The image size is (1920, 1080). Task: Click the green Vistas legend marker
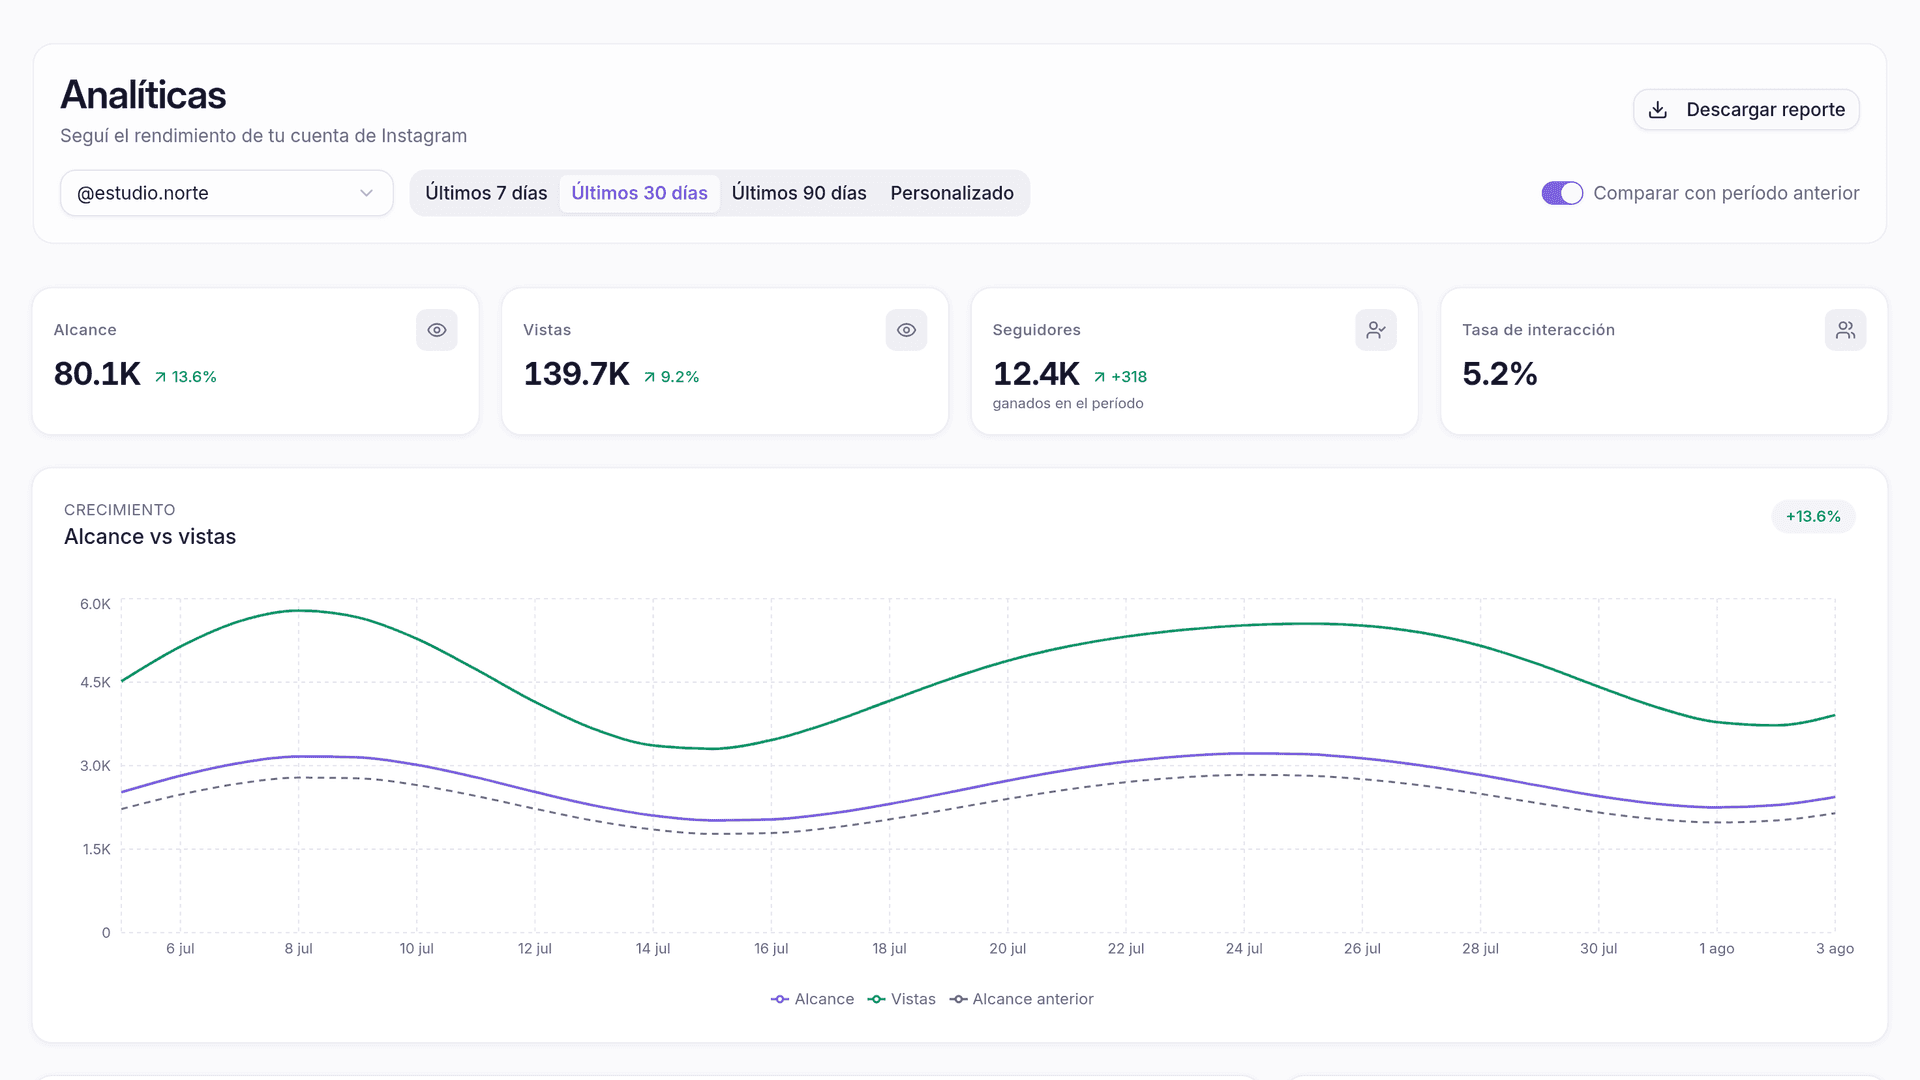(x=877, y=999)
